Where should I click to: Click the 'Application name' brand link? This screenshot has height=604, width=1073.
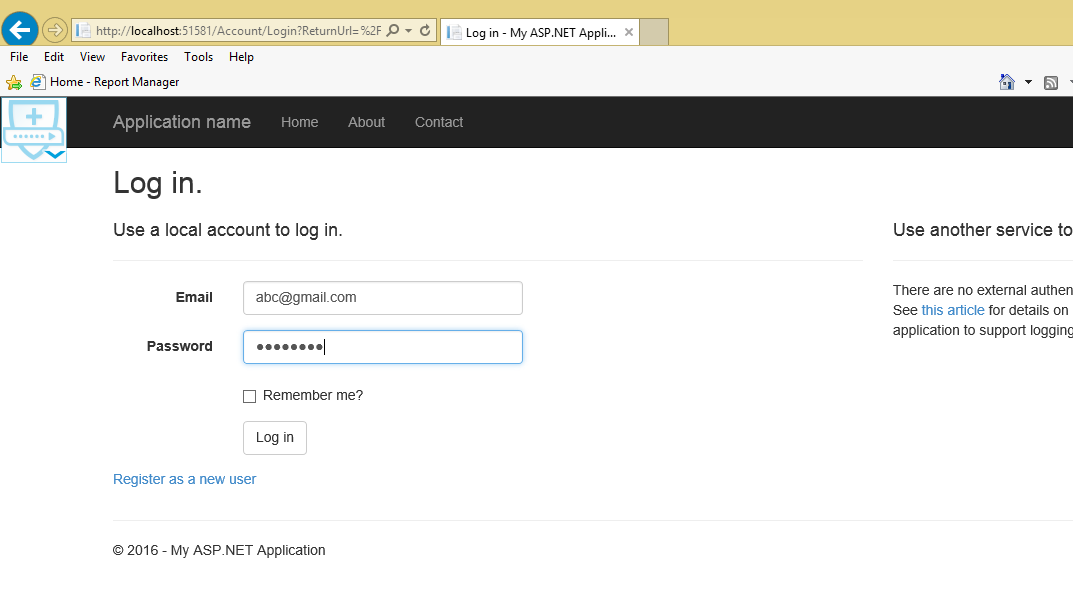click(x=182, y=122)
